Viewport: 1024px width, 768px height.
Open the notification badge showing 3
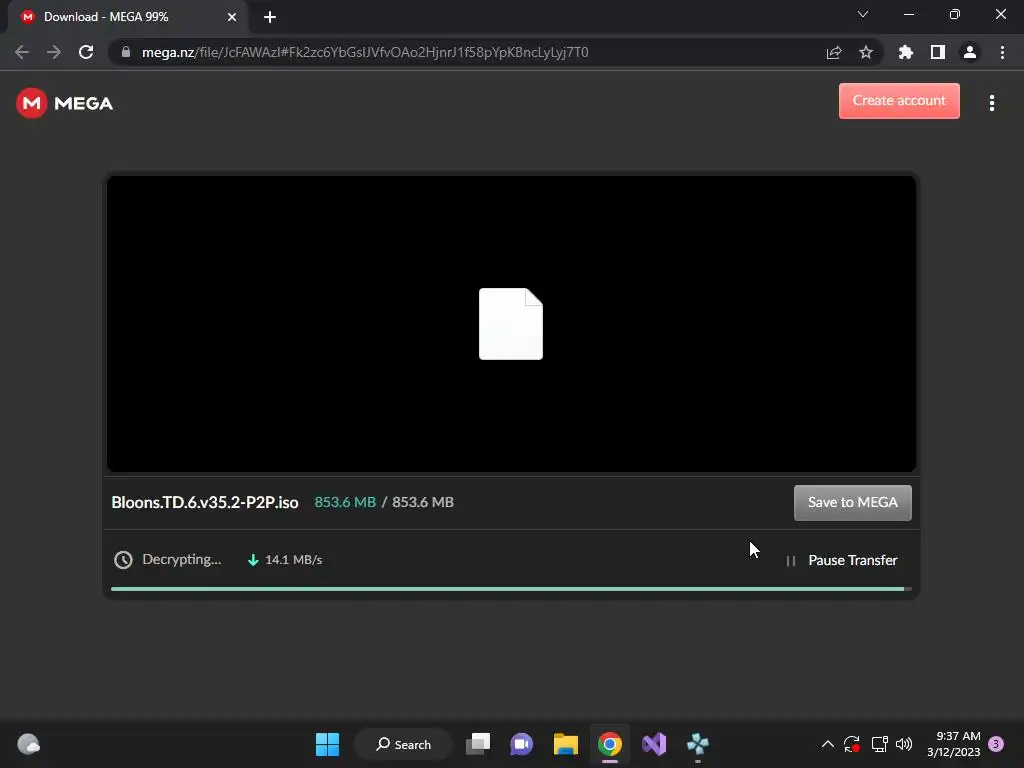(996, 744)
